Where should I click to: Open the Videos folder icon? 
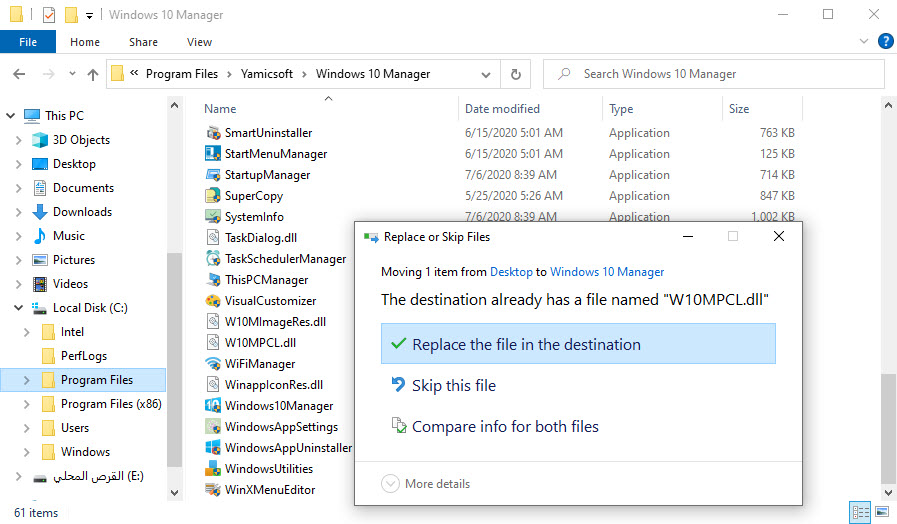coord(40,284)
